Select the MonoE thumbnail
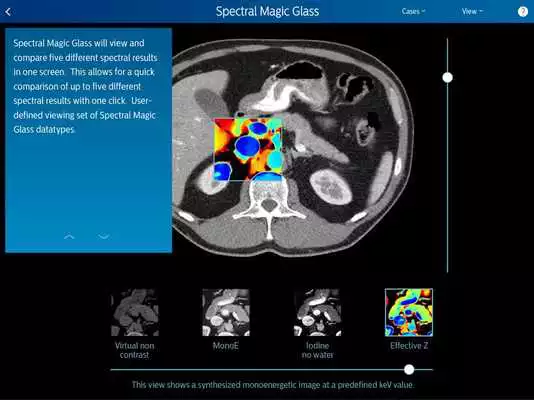 [x=226, y=313]
